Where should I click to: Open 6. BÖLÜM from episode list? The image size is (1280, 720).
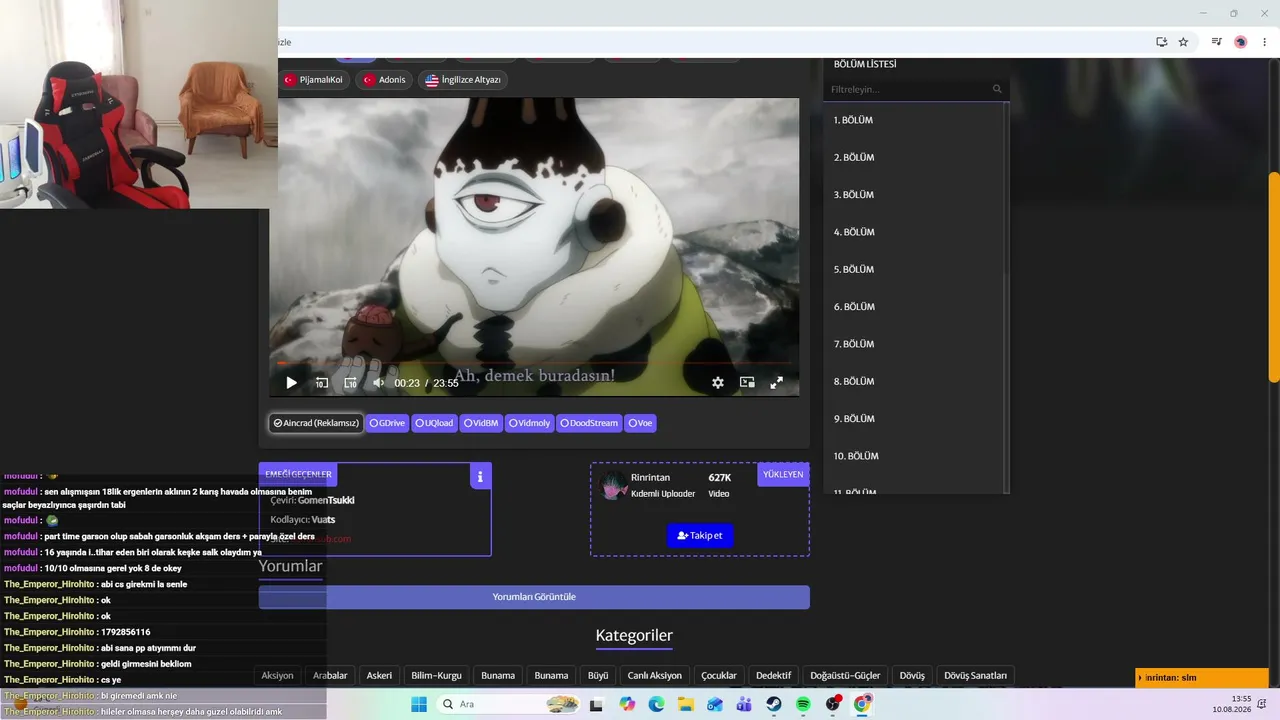[x=915, y=307]
